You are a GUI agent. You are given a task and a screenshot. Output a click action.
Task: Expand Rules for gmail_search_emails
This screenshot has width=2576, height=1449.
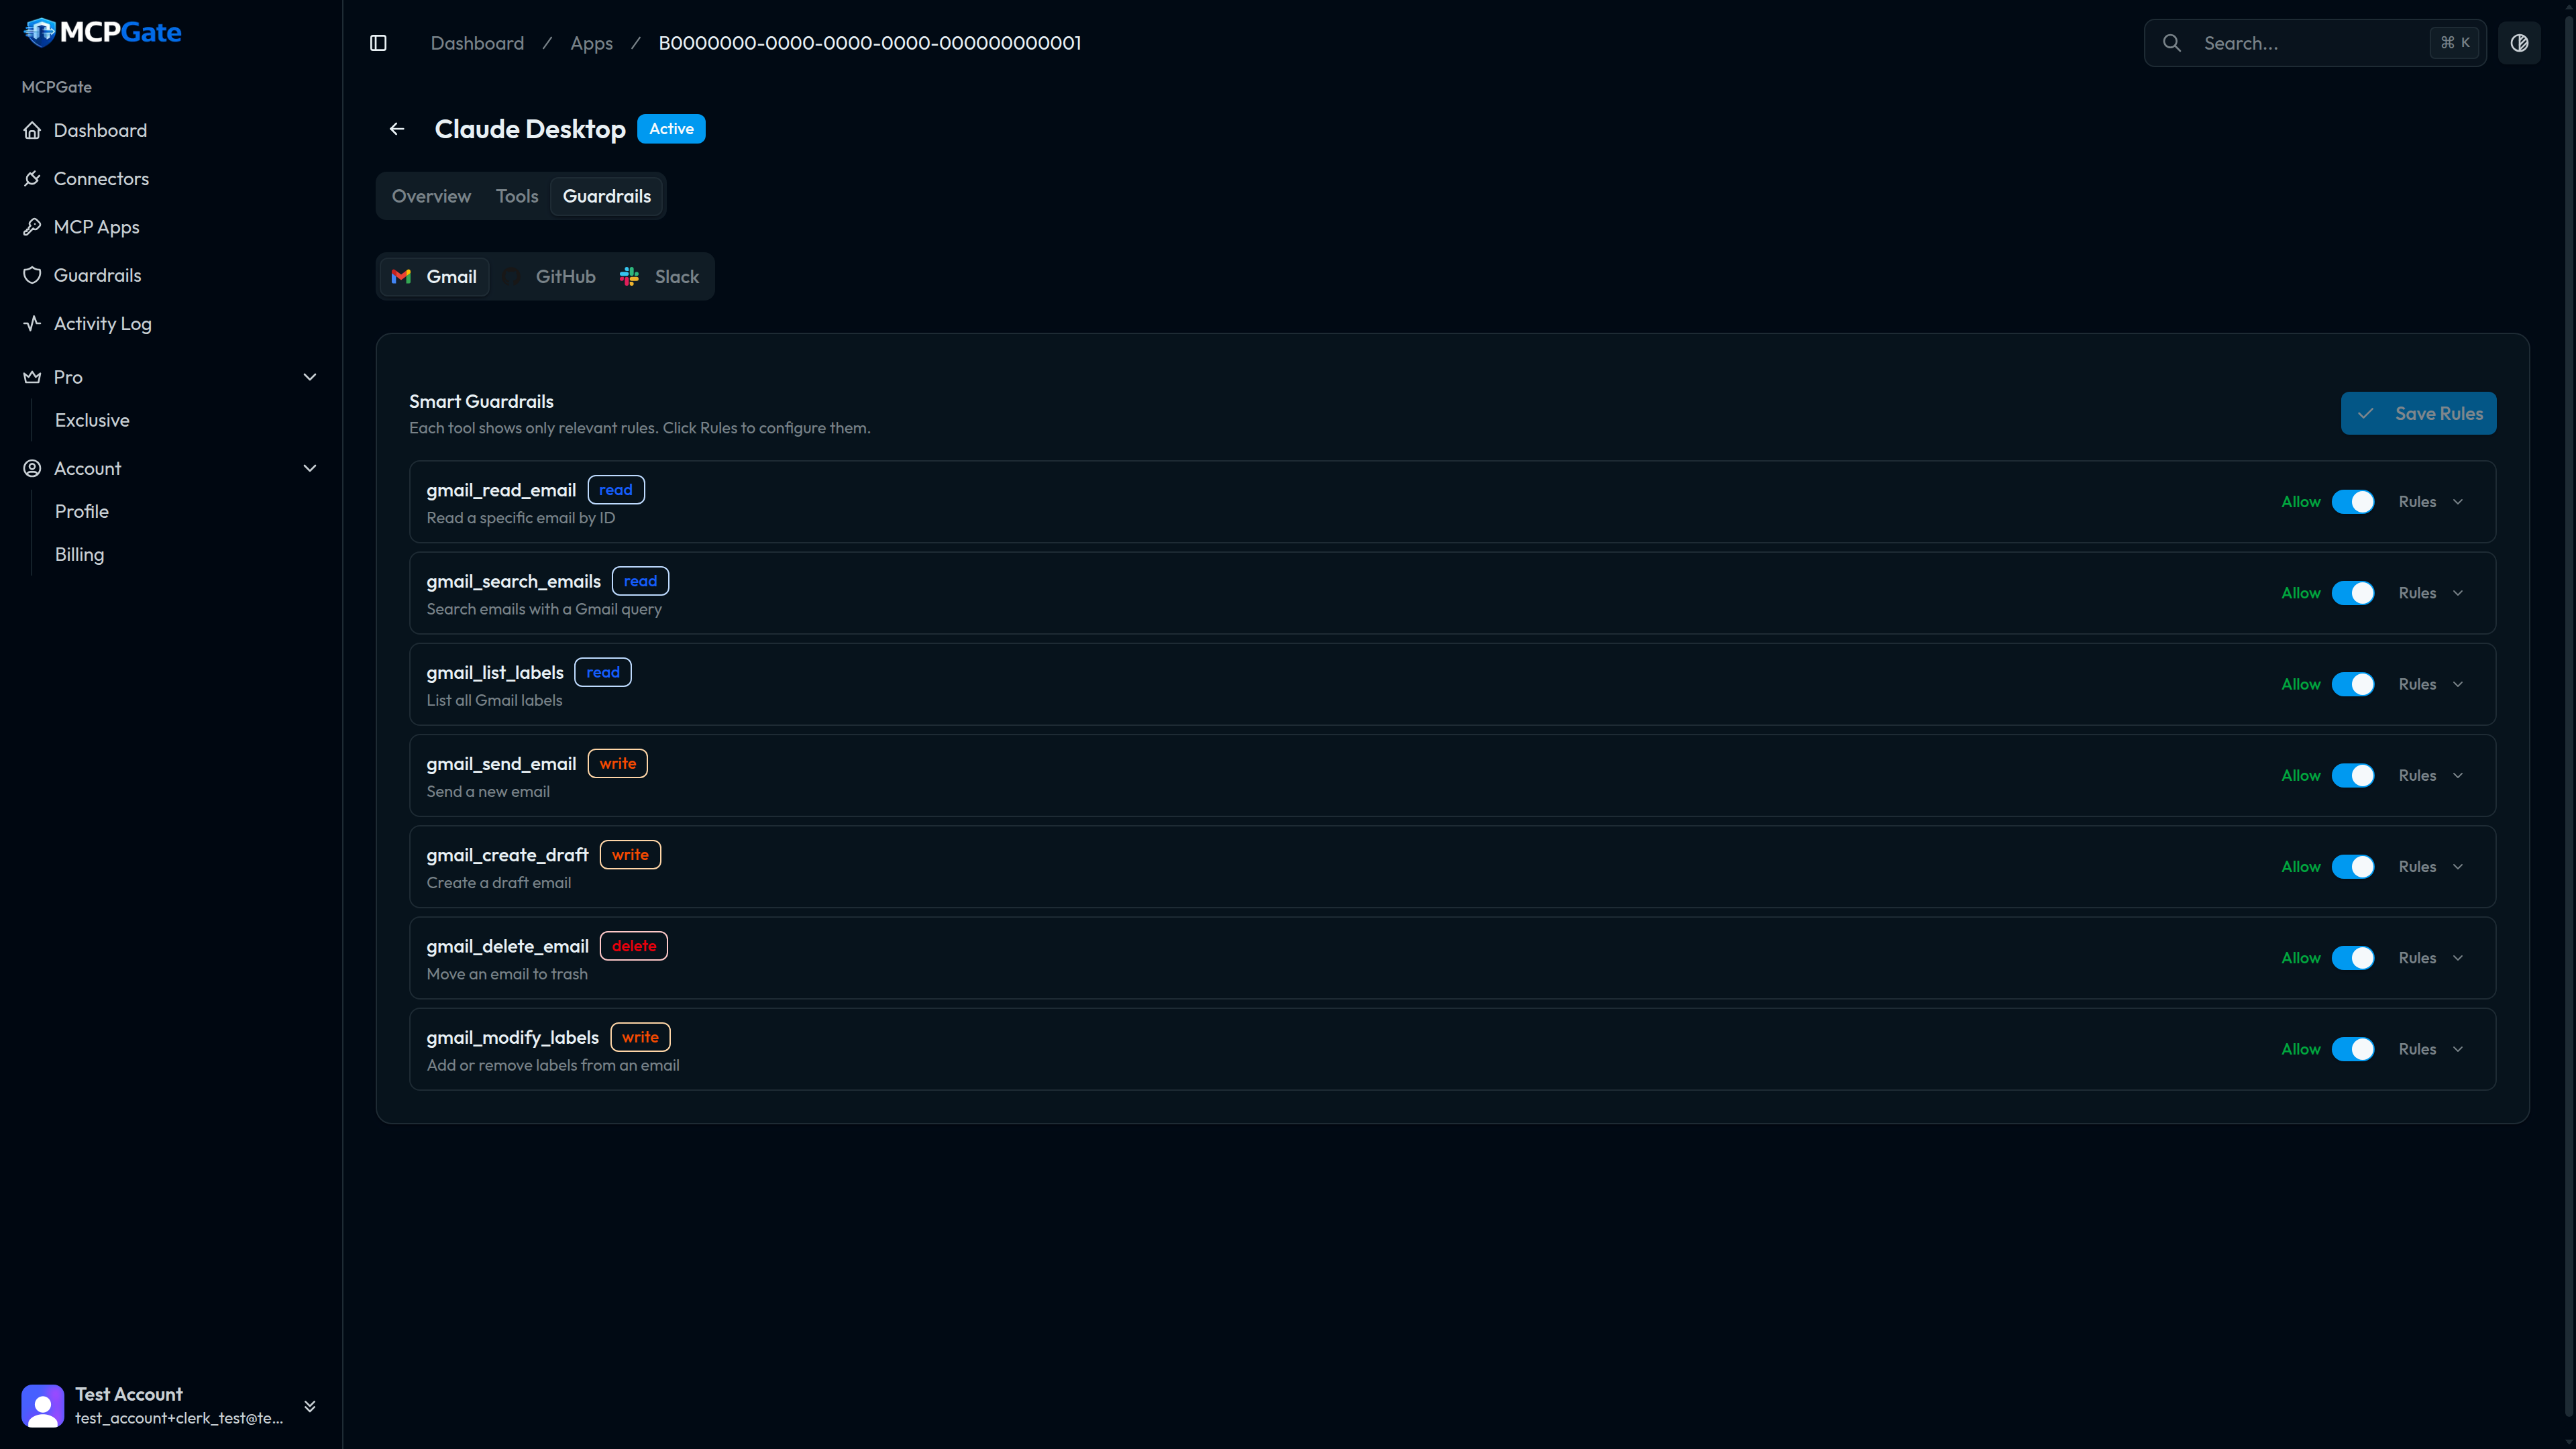(2431, 592)
